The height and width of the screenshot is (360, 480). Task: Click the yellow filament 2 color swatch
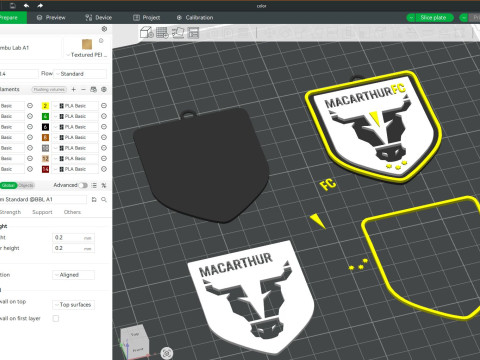[45, 106]
